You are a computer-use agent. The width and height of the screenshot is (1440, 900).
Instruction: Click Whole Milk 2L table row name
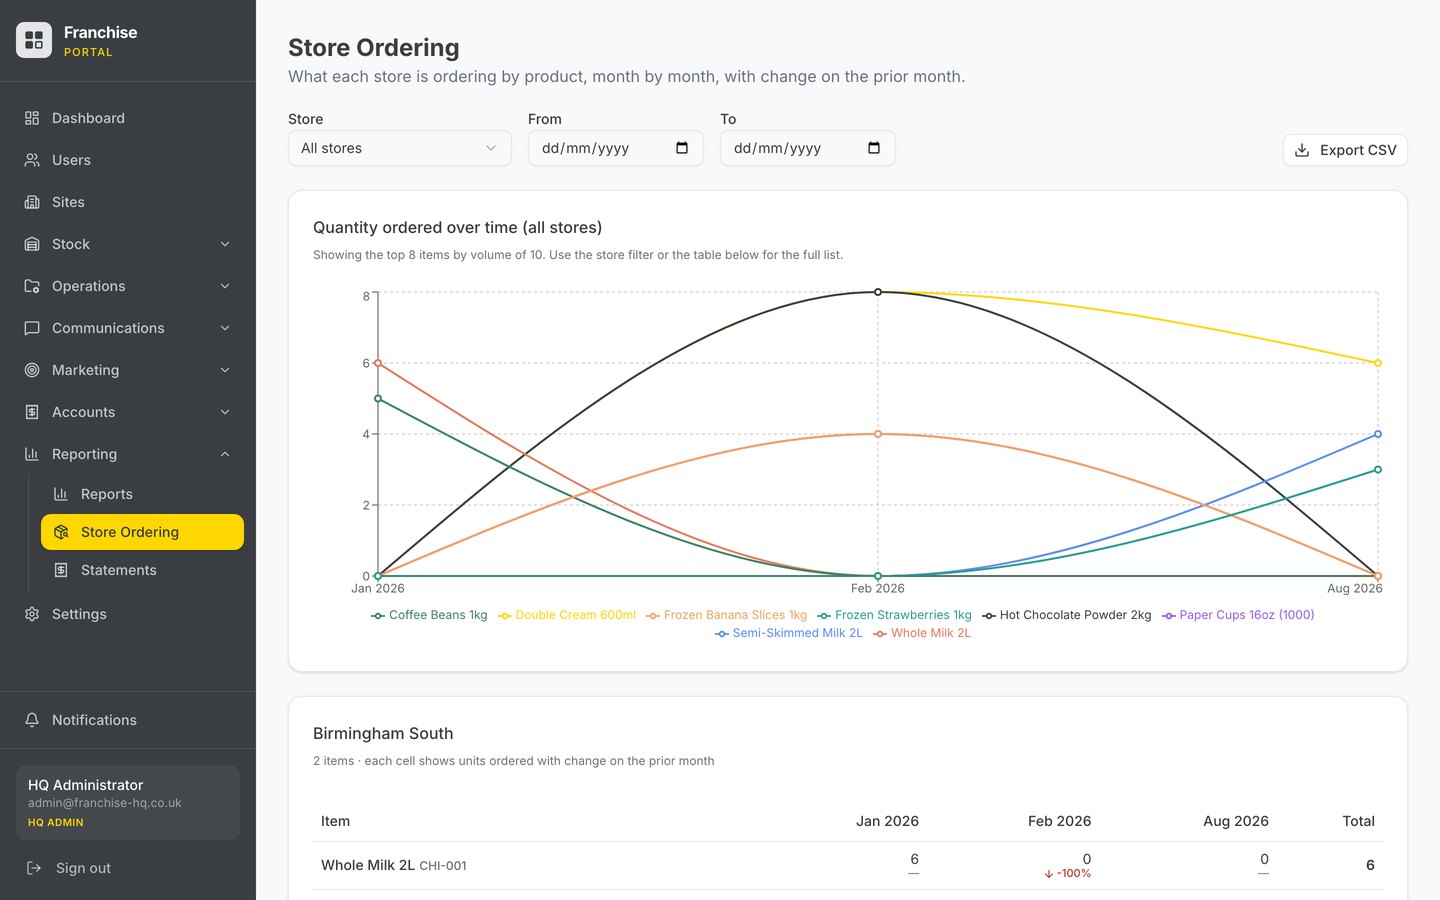point(368,865)
